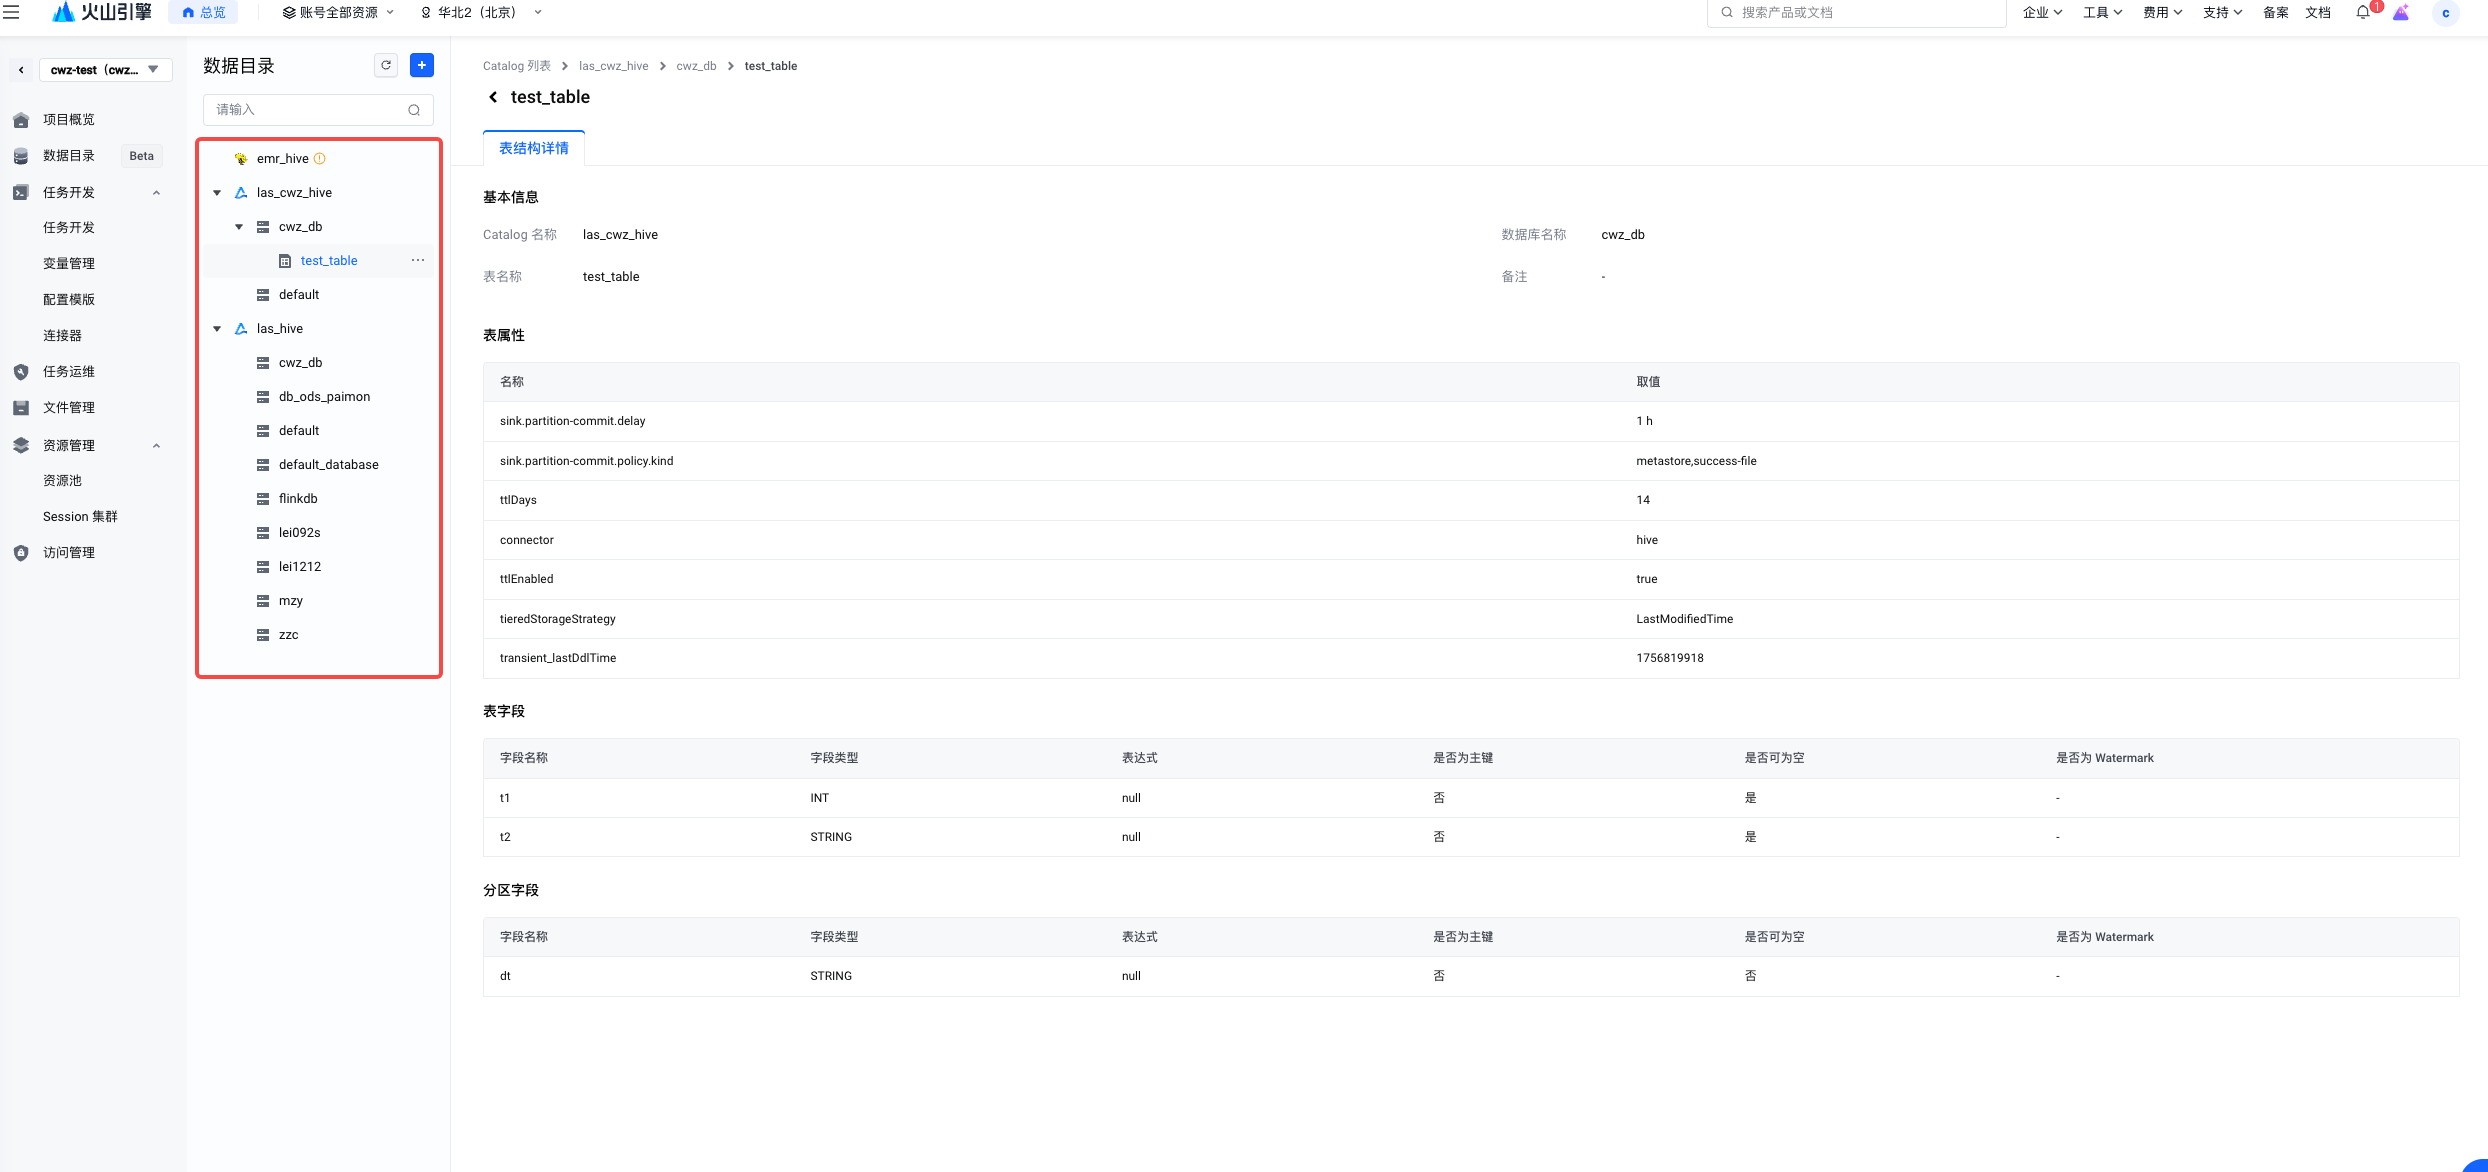2488x1172 pixels.
Task: Collapse the las_hive catalog tree node
Action: click(217, 328)
